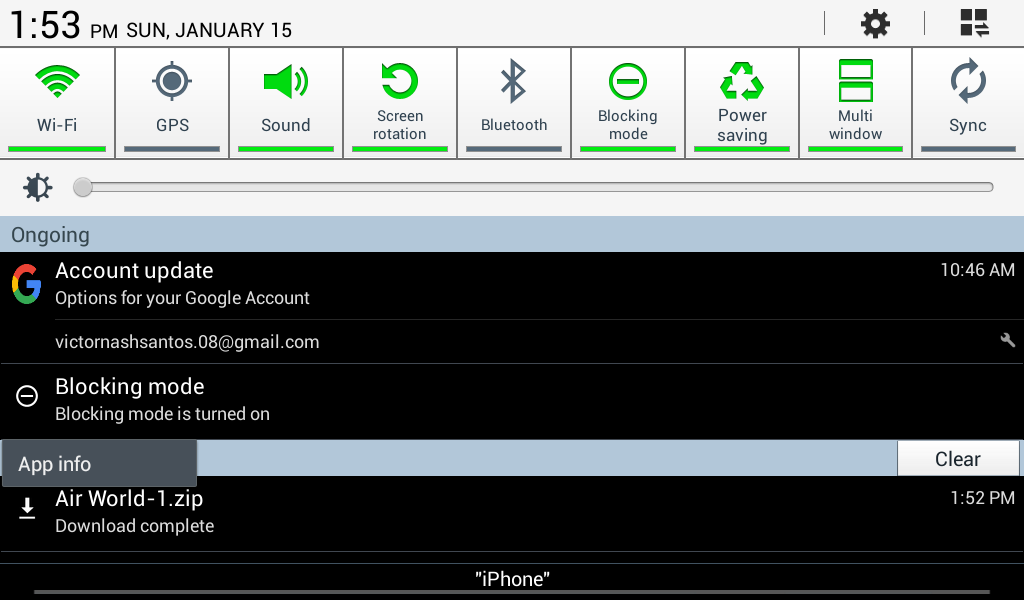Click the brightness slider handle
Screen dimensions: 1024x600
tap(83, 187)
